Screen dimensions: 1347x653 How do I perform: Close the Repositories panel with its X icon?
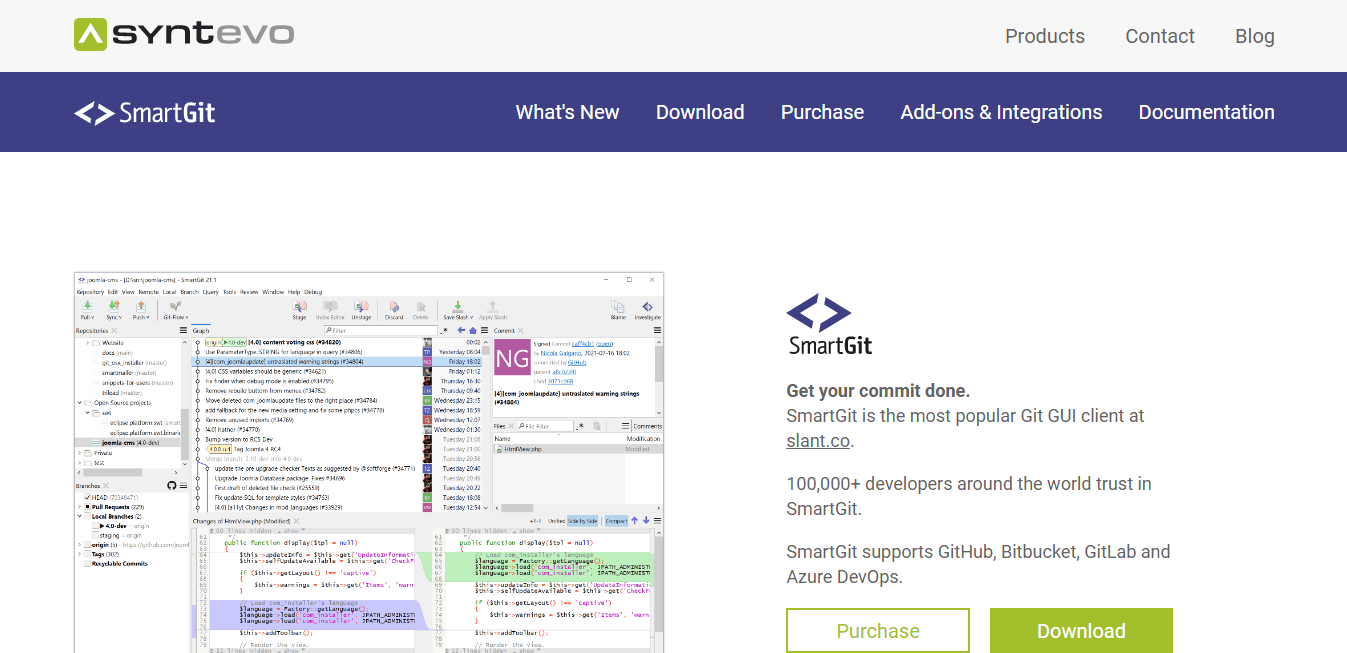pos(114,330)
